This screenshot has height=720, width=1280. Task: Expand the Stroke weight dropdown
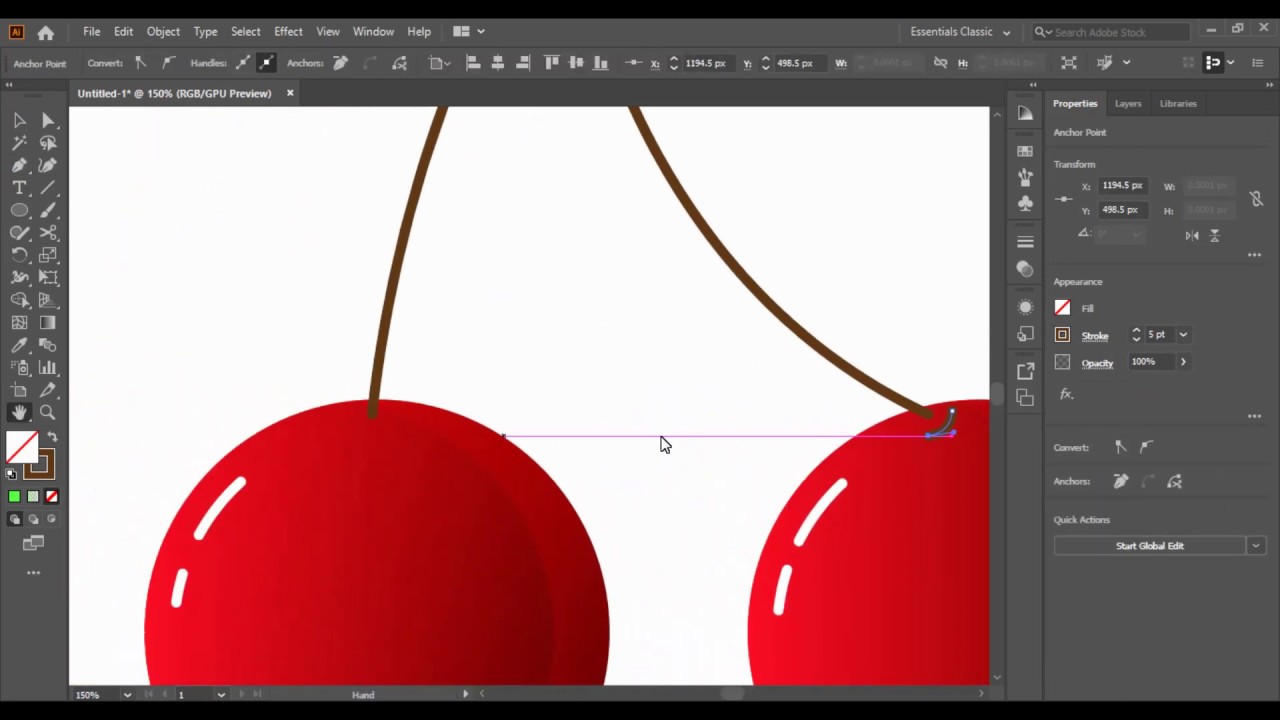(1183, 335)
